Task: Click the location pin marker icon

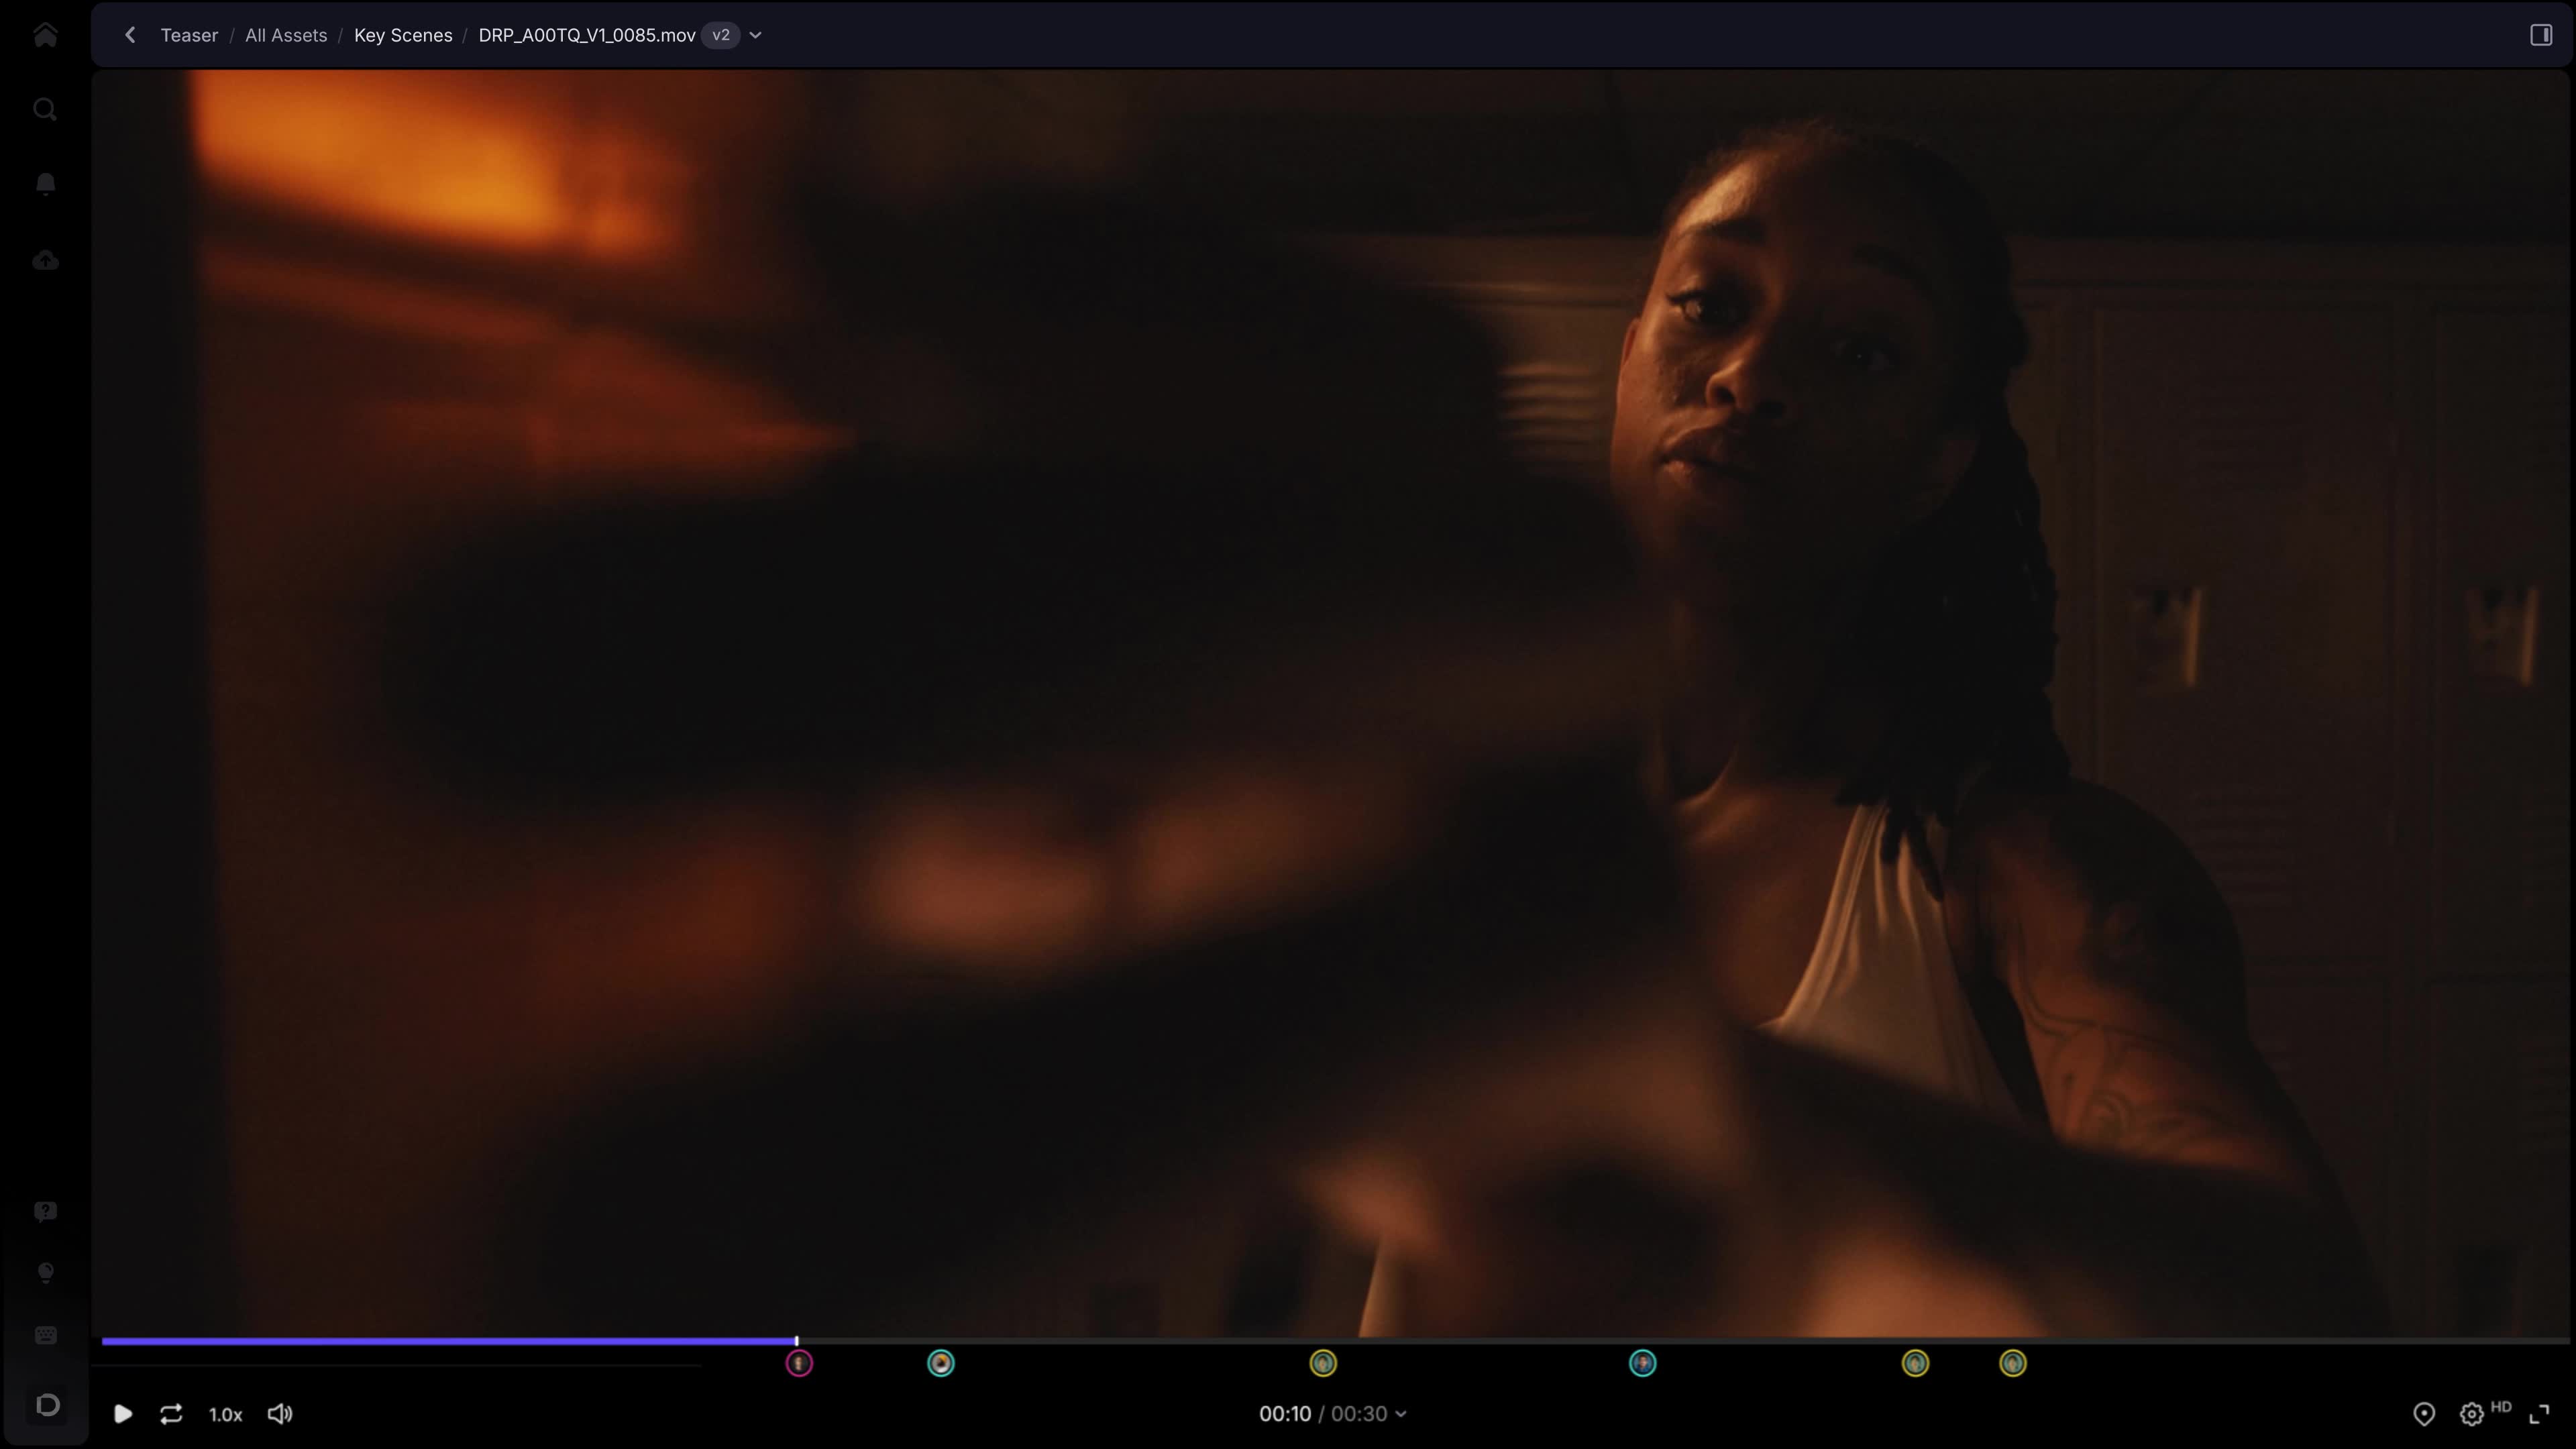Action: pos(2423,1414)
